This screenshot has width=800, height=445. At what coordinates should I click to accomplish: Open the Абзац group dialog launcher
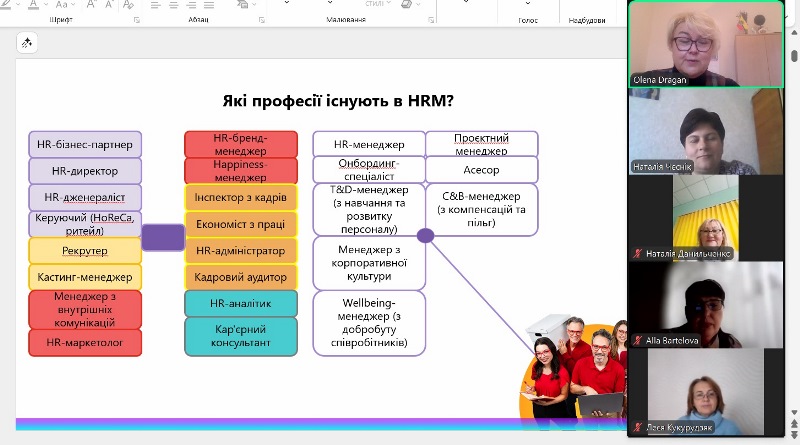(x=261, y=20)
